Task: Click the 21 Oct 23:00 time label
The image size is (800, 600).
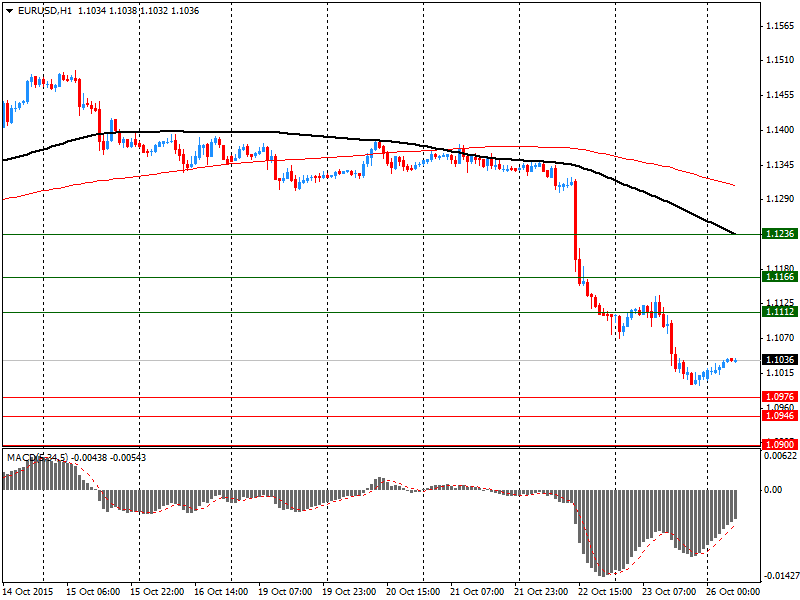Action: pyautogui.click(x=542, y=592)
